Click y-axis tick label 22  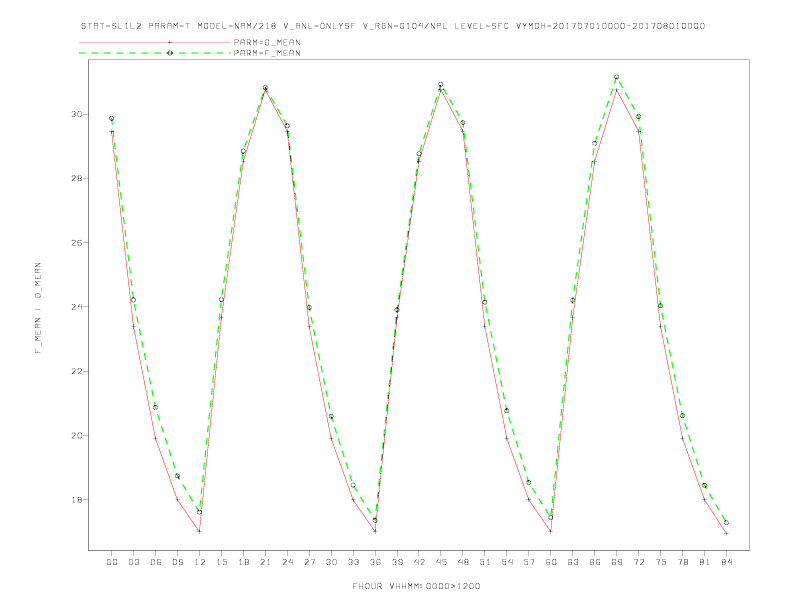76,371
